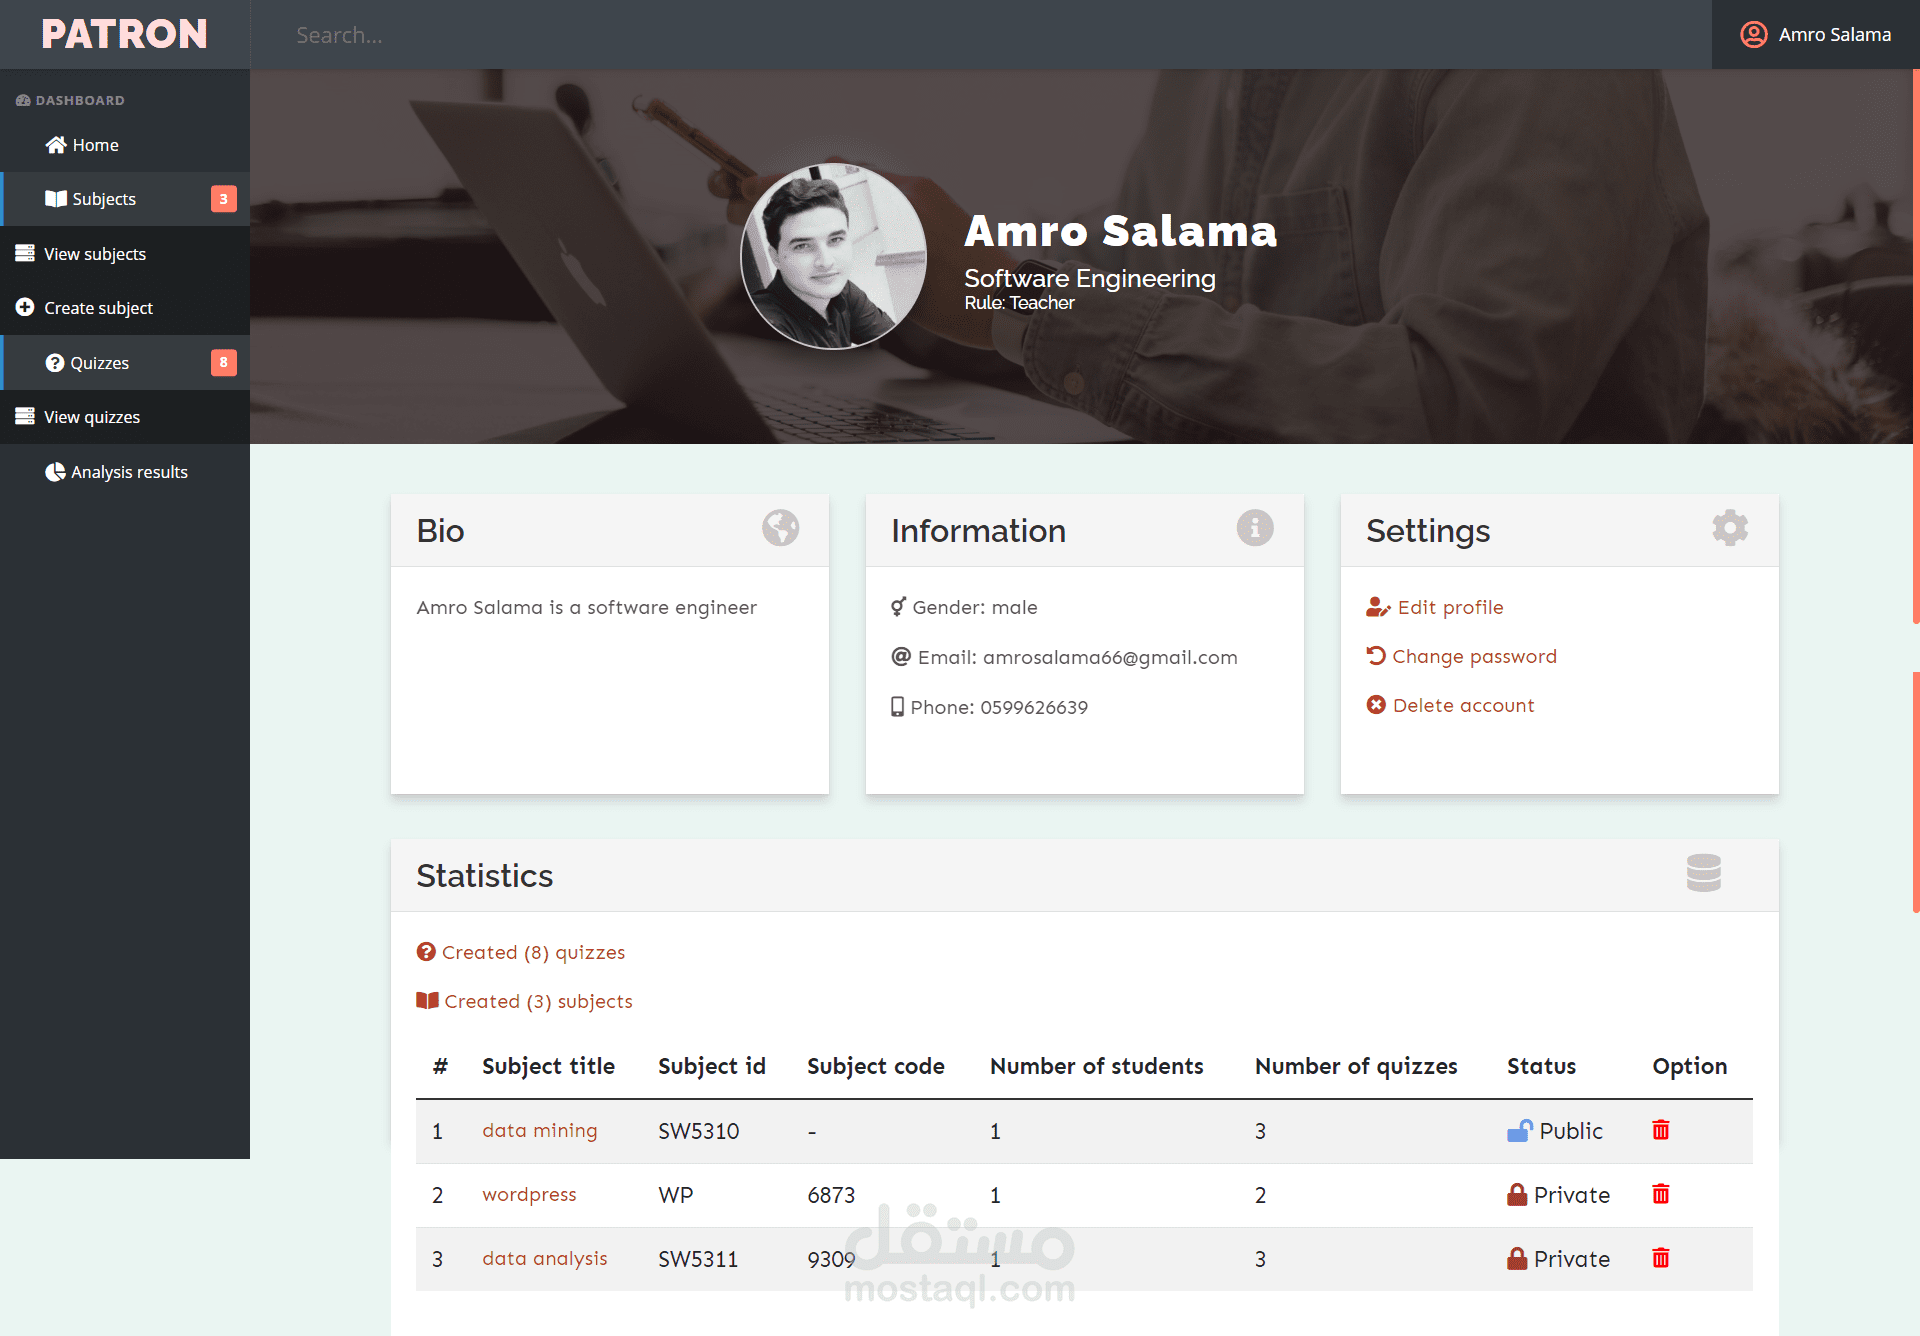Open Analysis results menu item
The height and width of the screenshot is (1336, 1920).
[128, 472]
